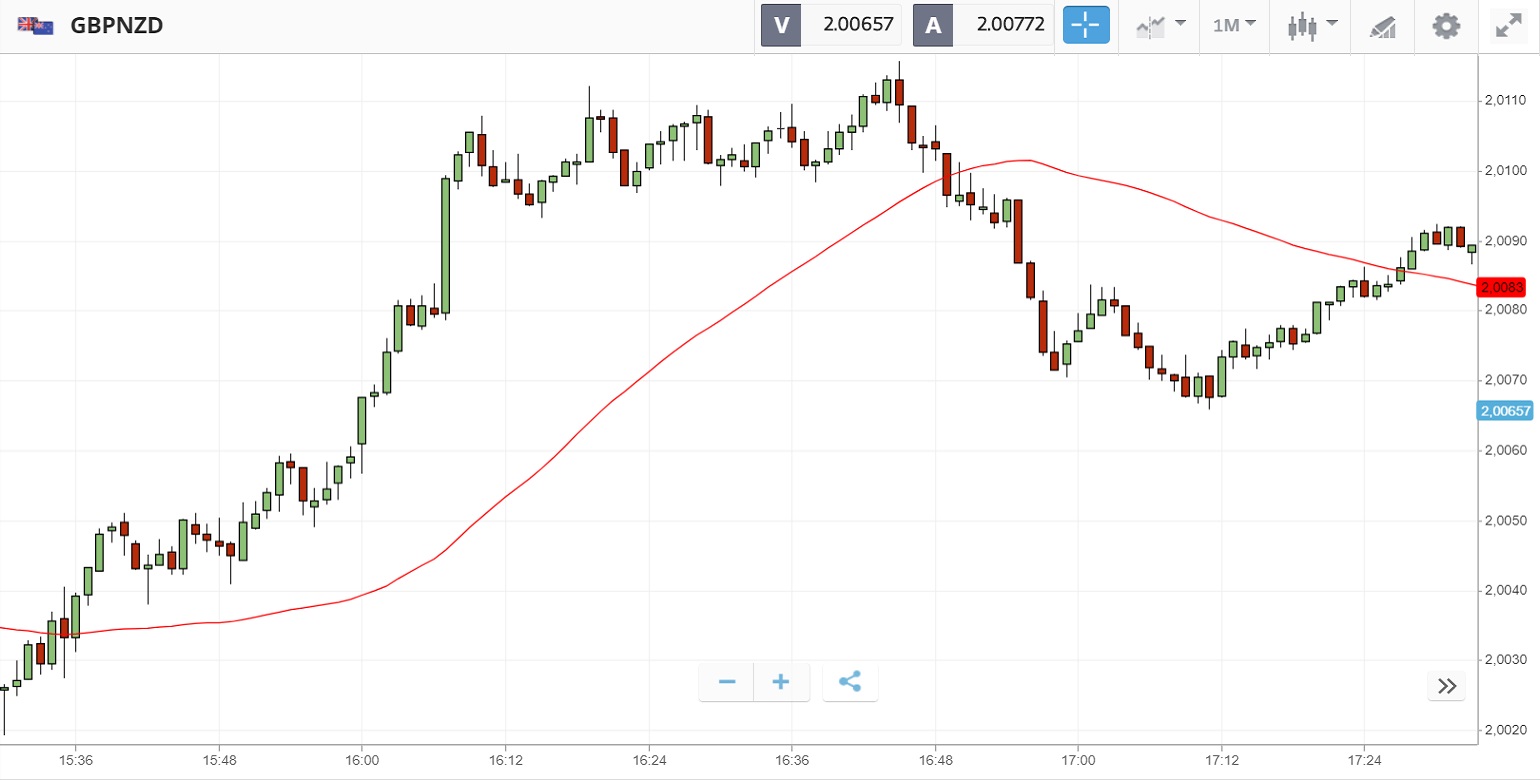The width and height of the screenshot is (1540, 780).
Task: Zoom out the chart with minus
Action: point(727,682)
